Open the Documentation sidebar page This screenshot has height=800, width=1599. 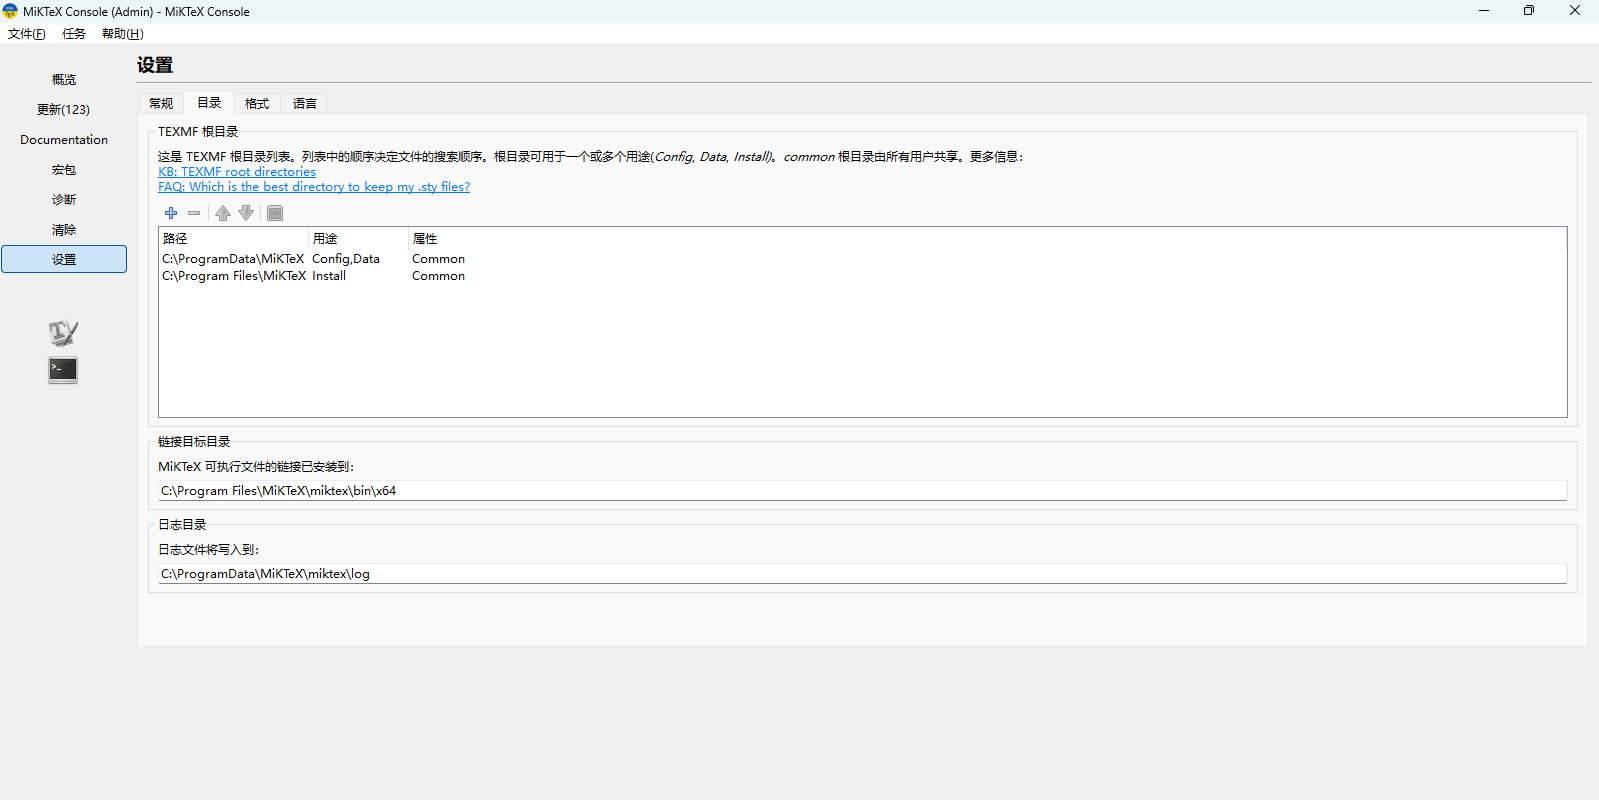[x=64, y=140]
